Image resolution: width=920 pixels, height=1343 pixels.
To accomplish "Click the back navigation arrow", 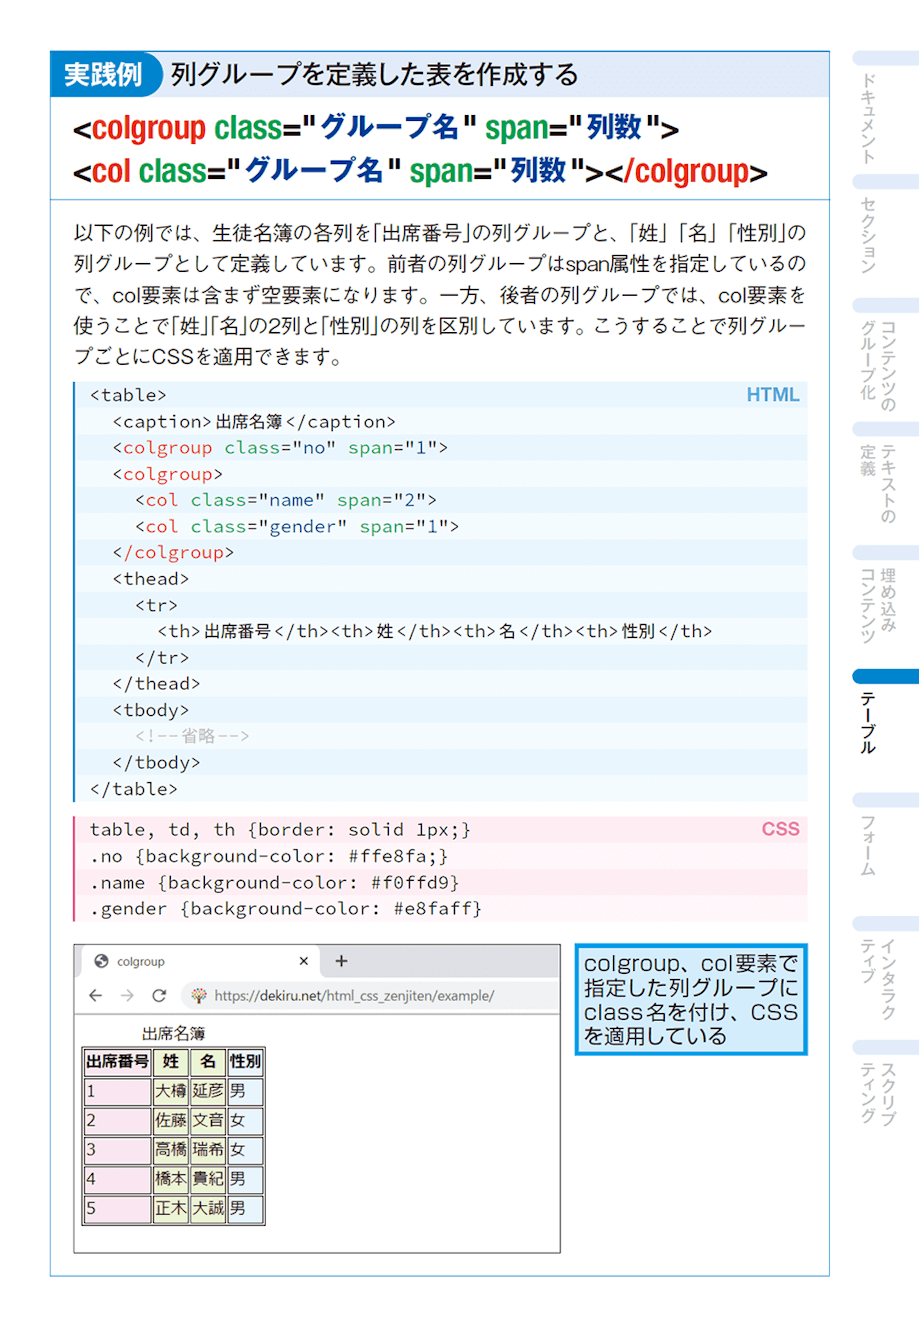I will click(94, 996).
